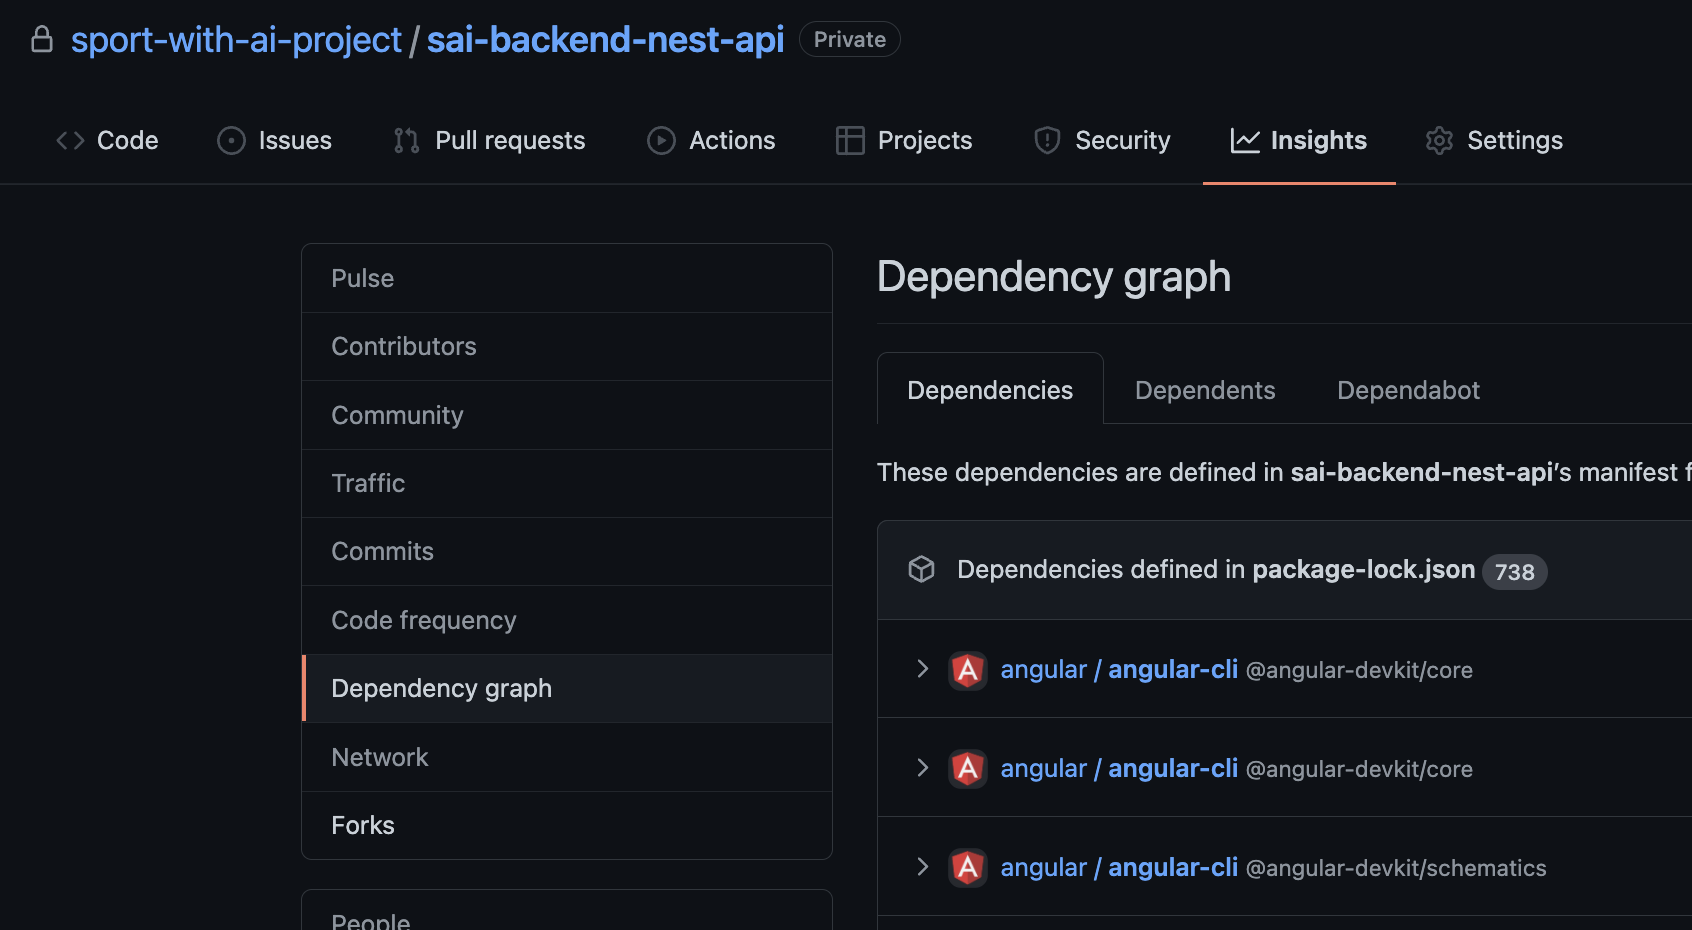Open angular-cli link in second core row

pos(1173,768)
